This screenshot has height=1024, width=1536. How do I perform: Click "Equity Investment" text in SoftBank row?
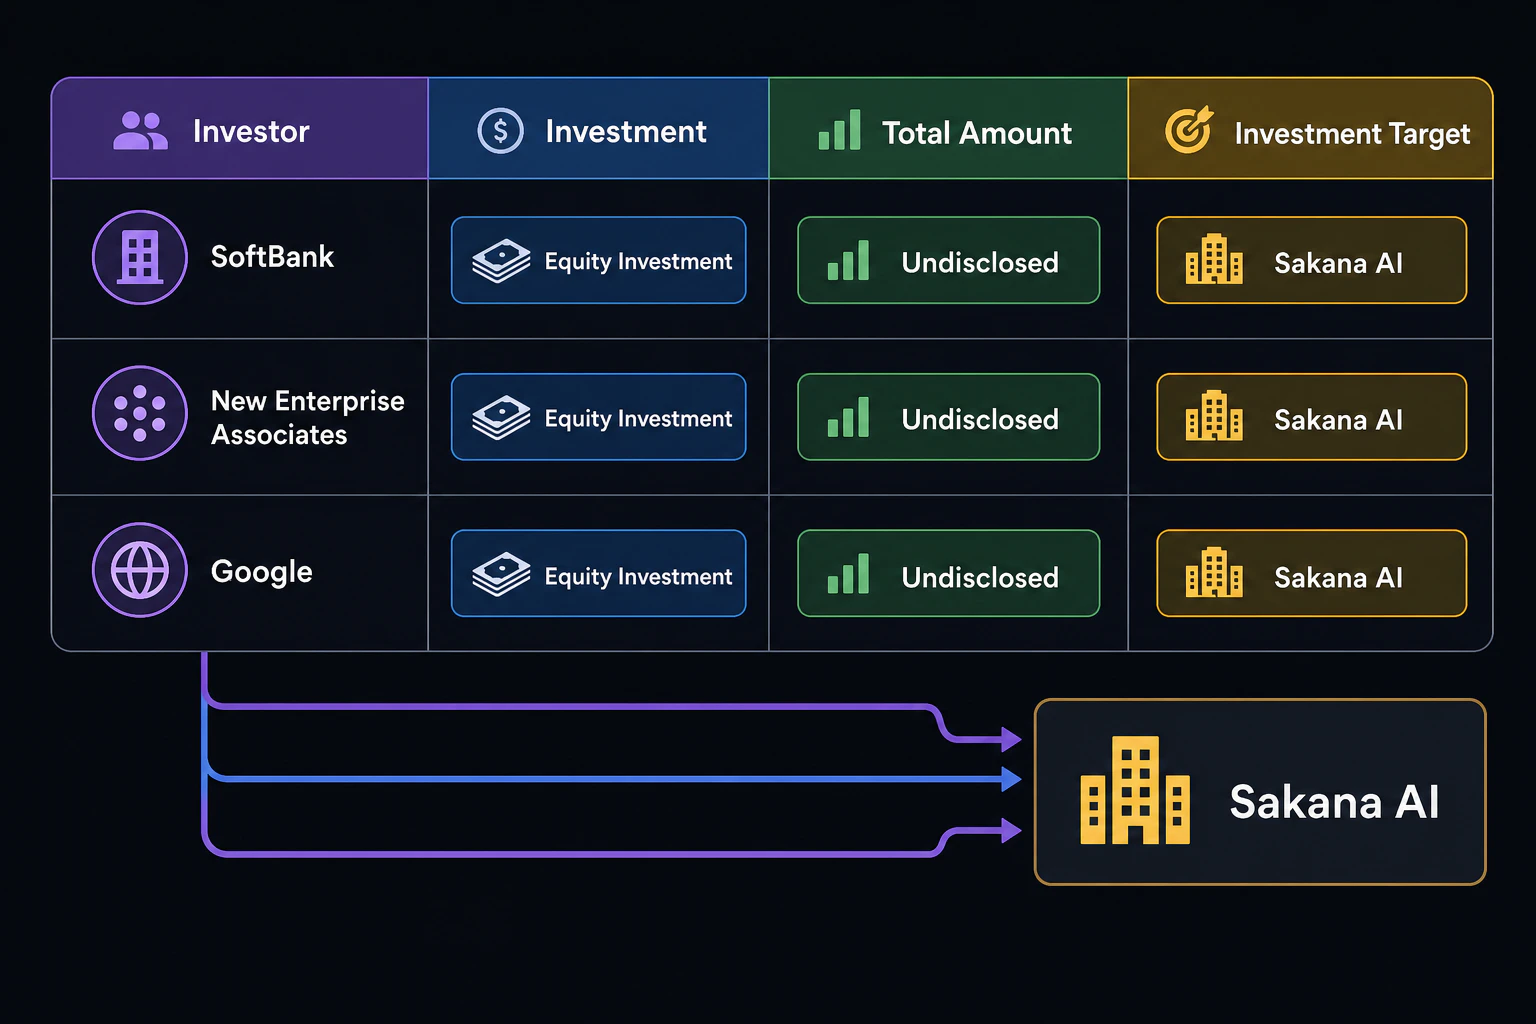pos(638,262)
